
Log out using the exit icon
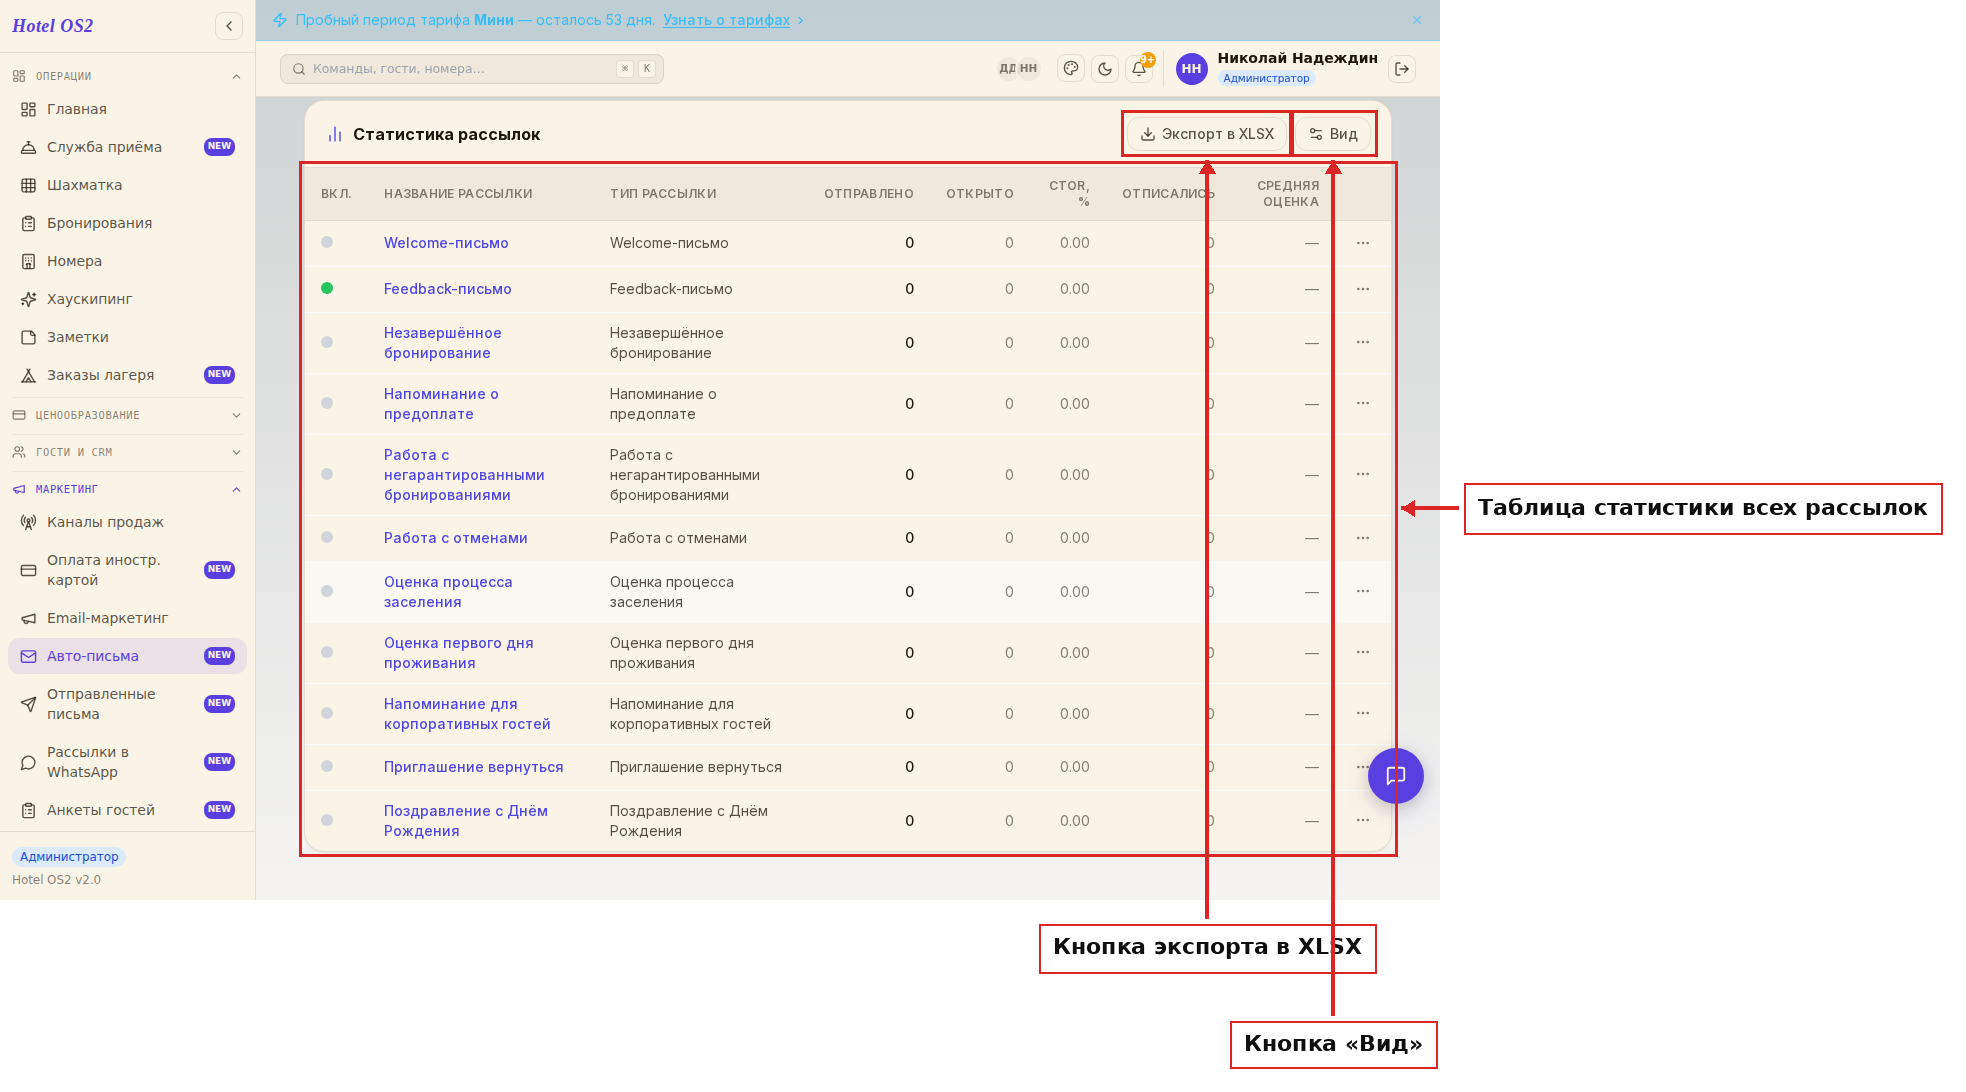pyautogui.click(x=1402, y=69)
